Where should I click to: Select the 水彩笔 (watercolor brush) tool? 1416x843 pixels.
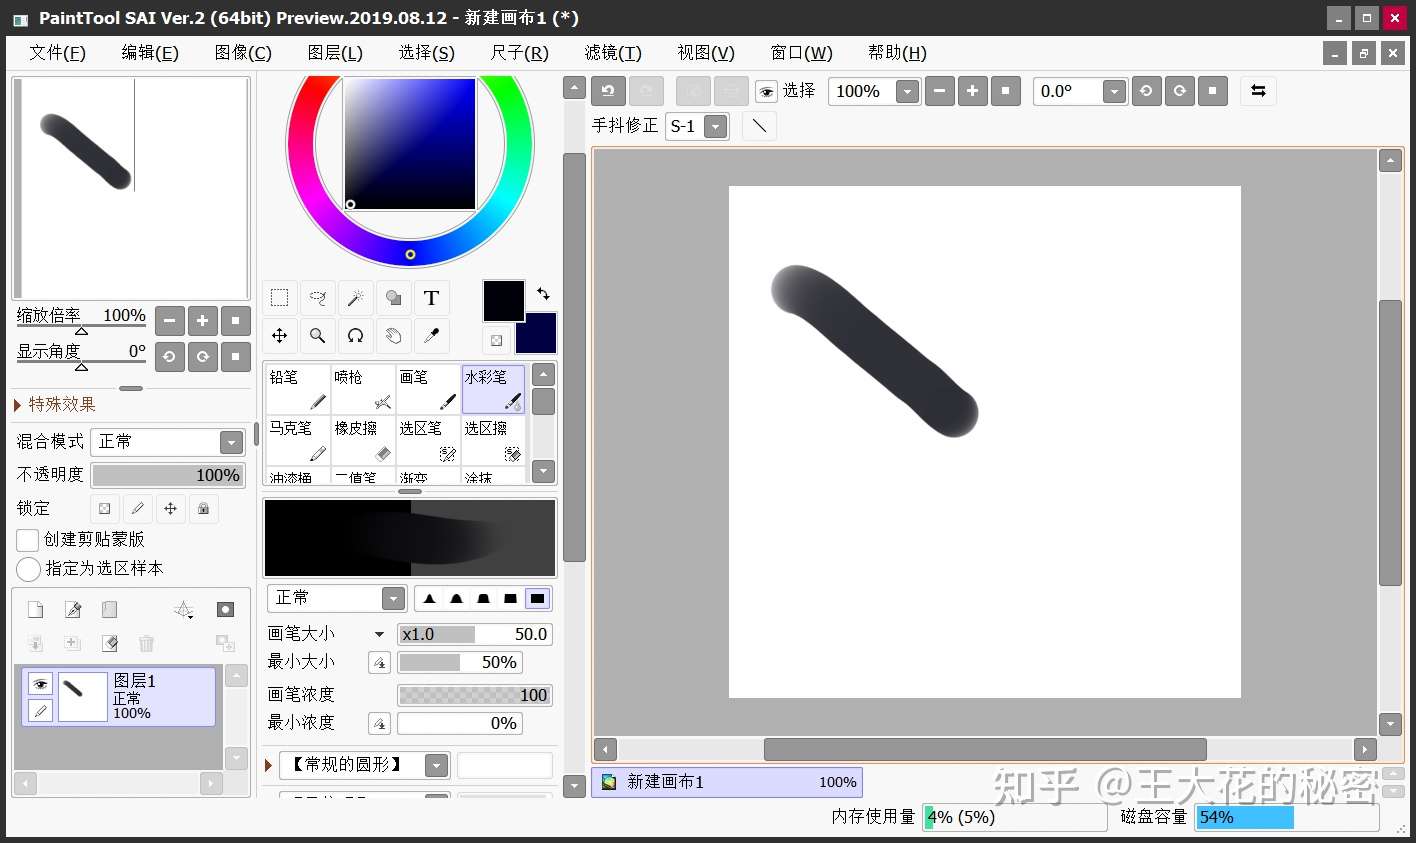click(x=493, y=388)
